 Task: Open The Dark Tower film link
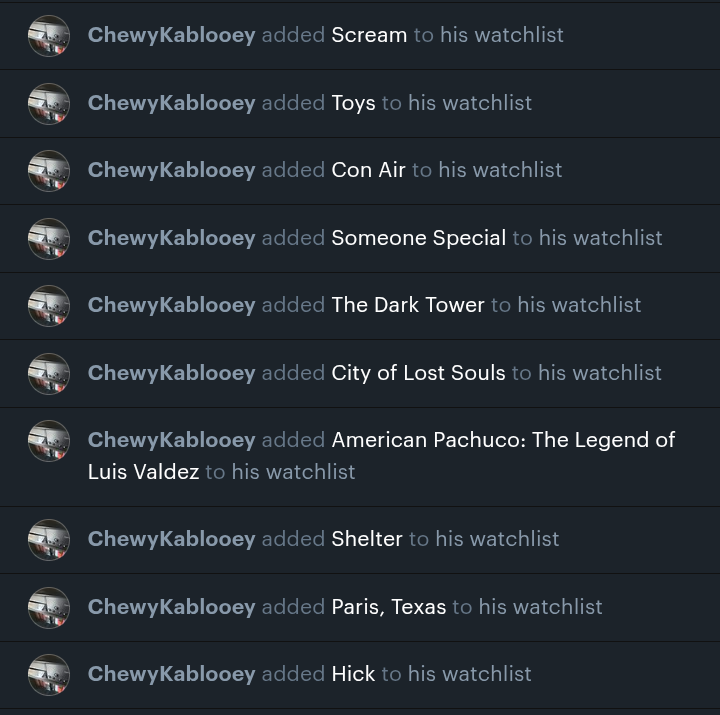408,305
